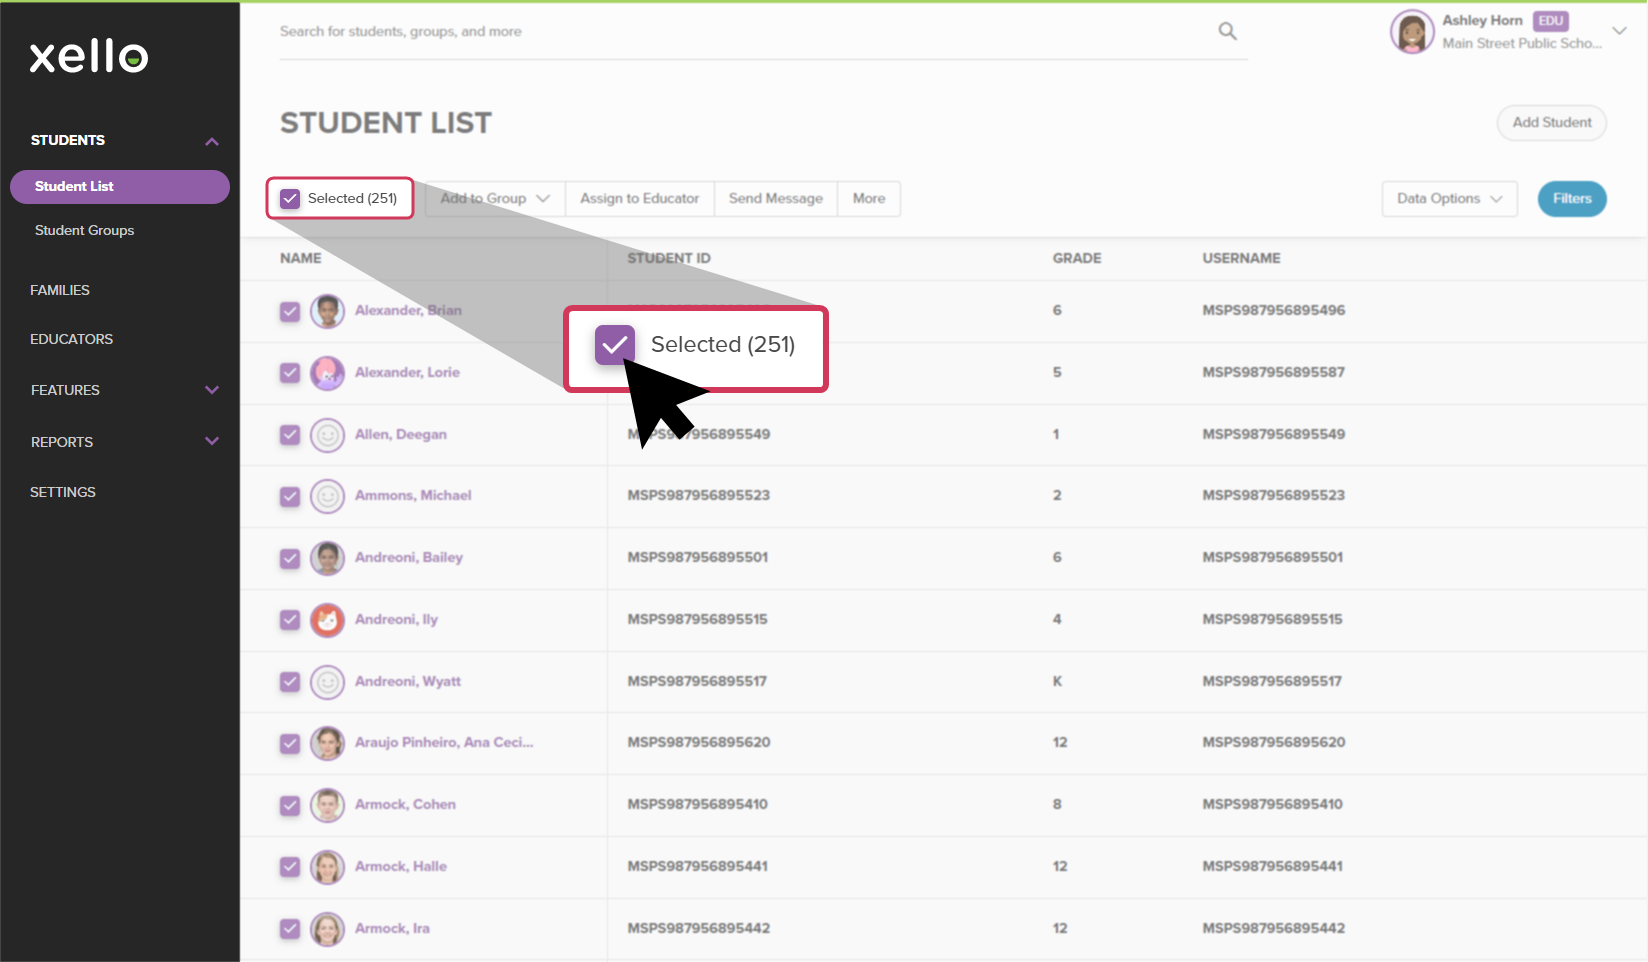
Task: Uncheck the Selected (251) toolbar checkbox
Action: click(290, 199)
